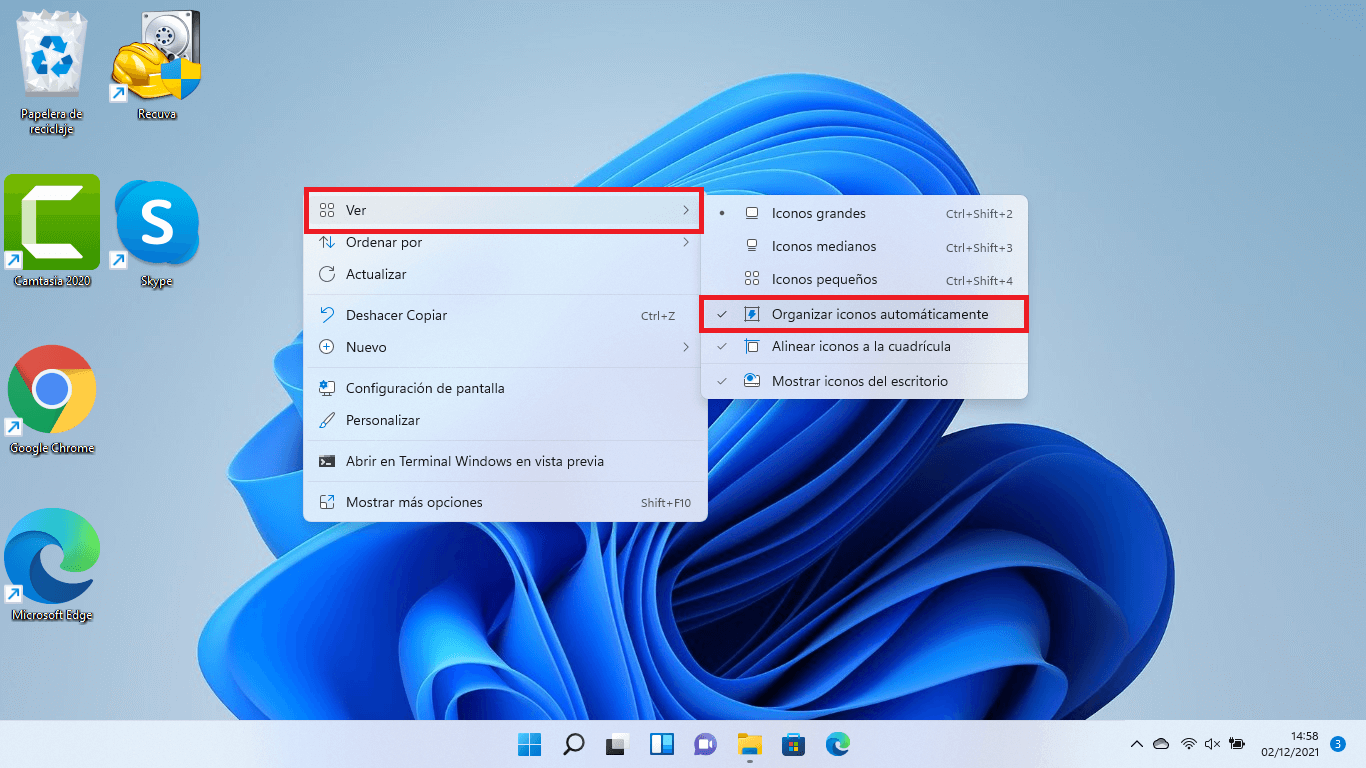
Task: Toggle Mostrar iconos del escritorio
Action: point(864,381)
